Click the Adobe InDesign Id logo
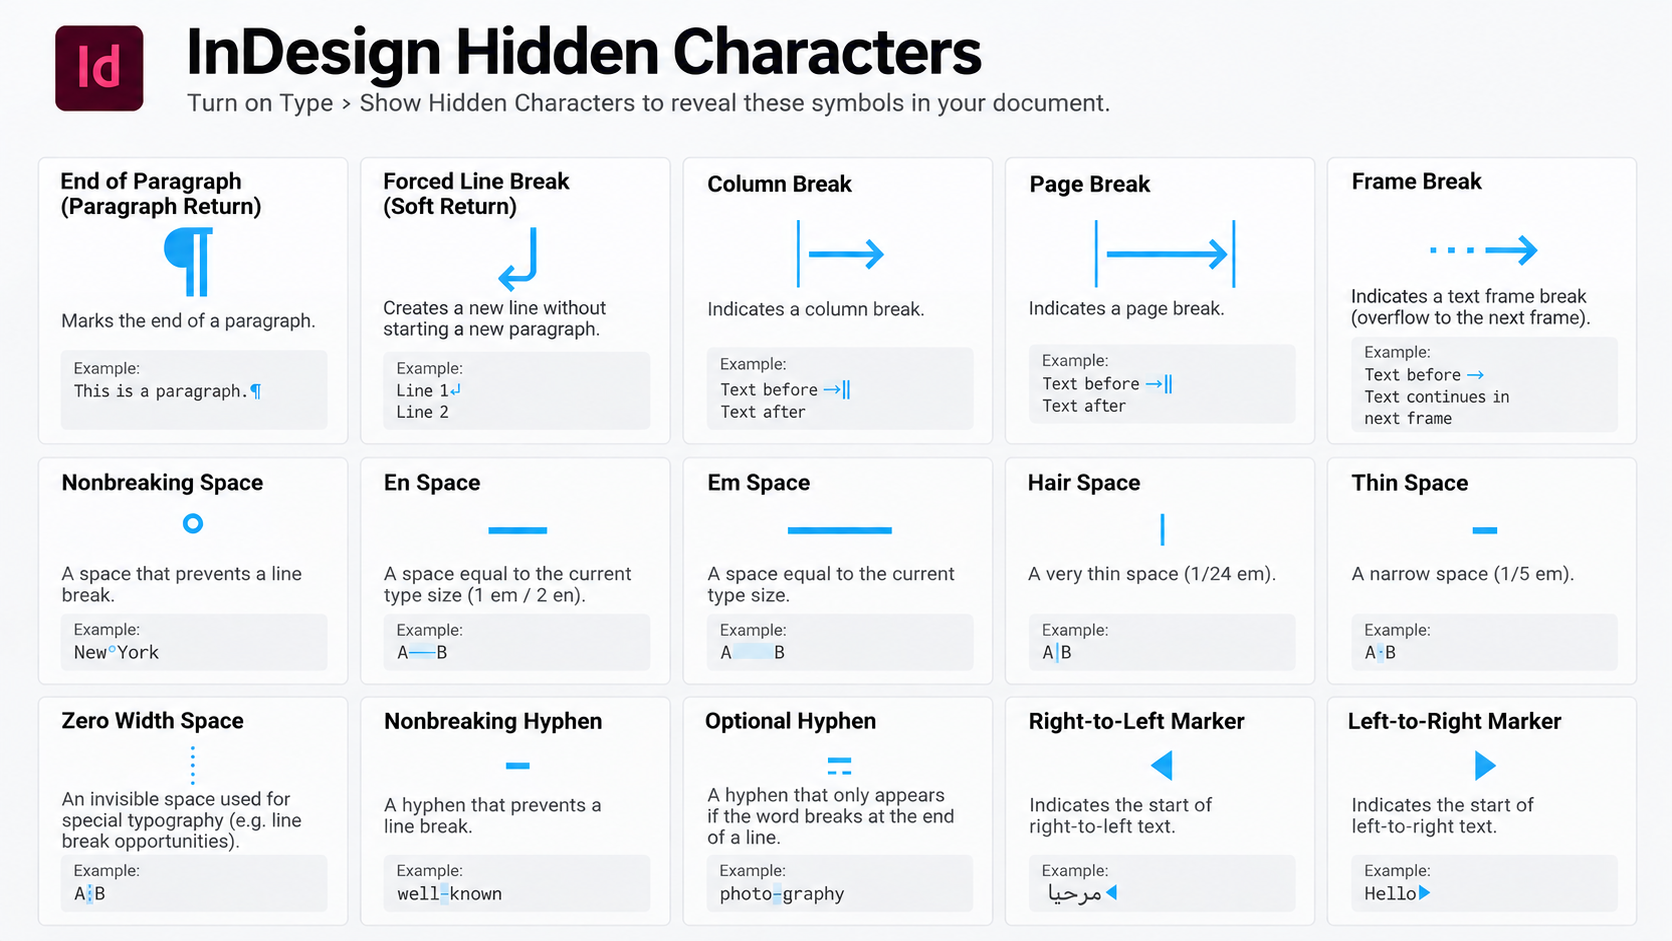The image size is (1672, 941). (99, 68)
